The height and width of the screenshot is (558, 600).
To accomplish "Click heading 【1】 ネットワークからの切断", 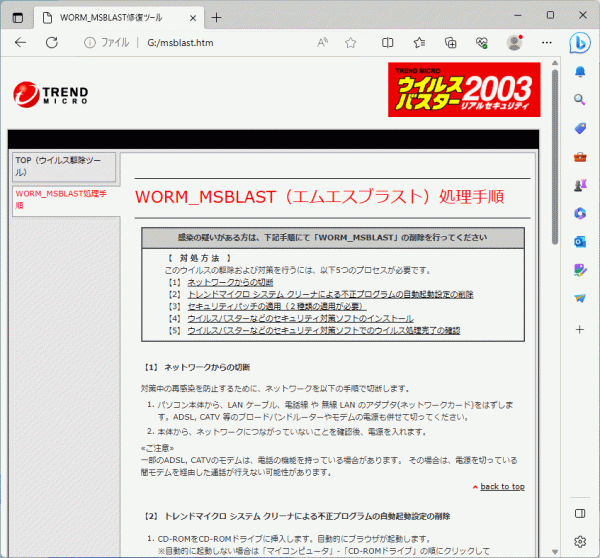I will point(197,367).
